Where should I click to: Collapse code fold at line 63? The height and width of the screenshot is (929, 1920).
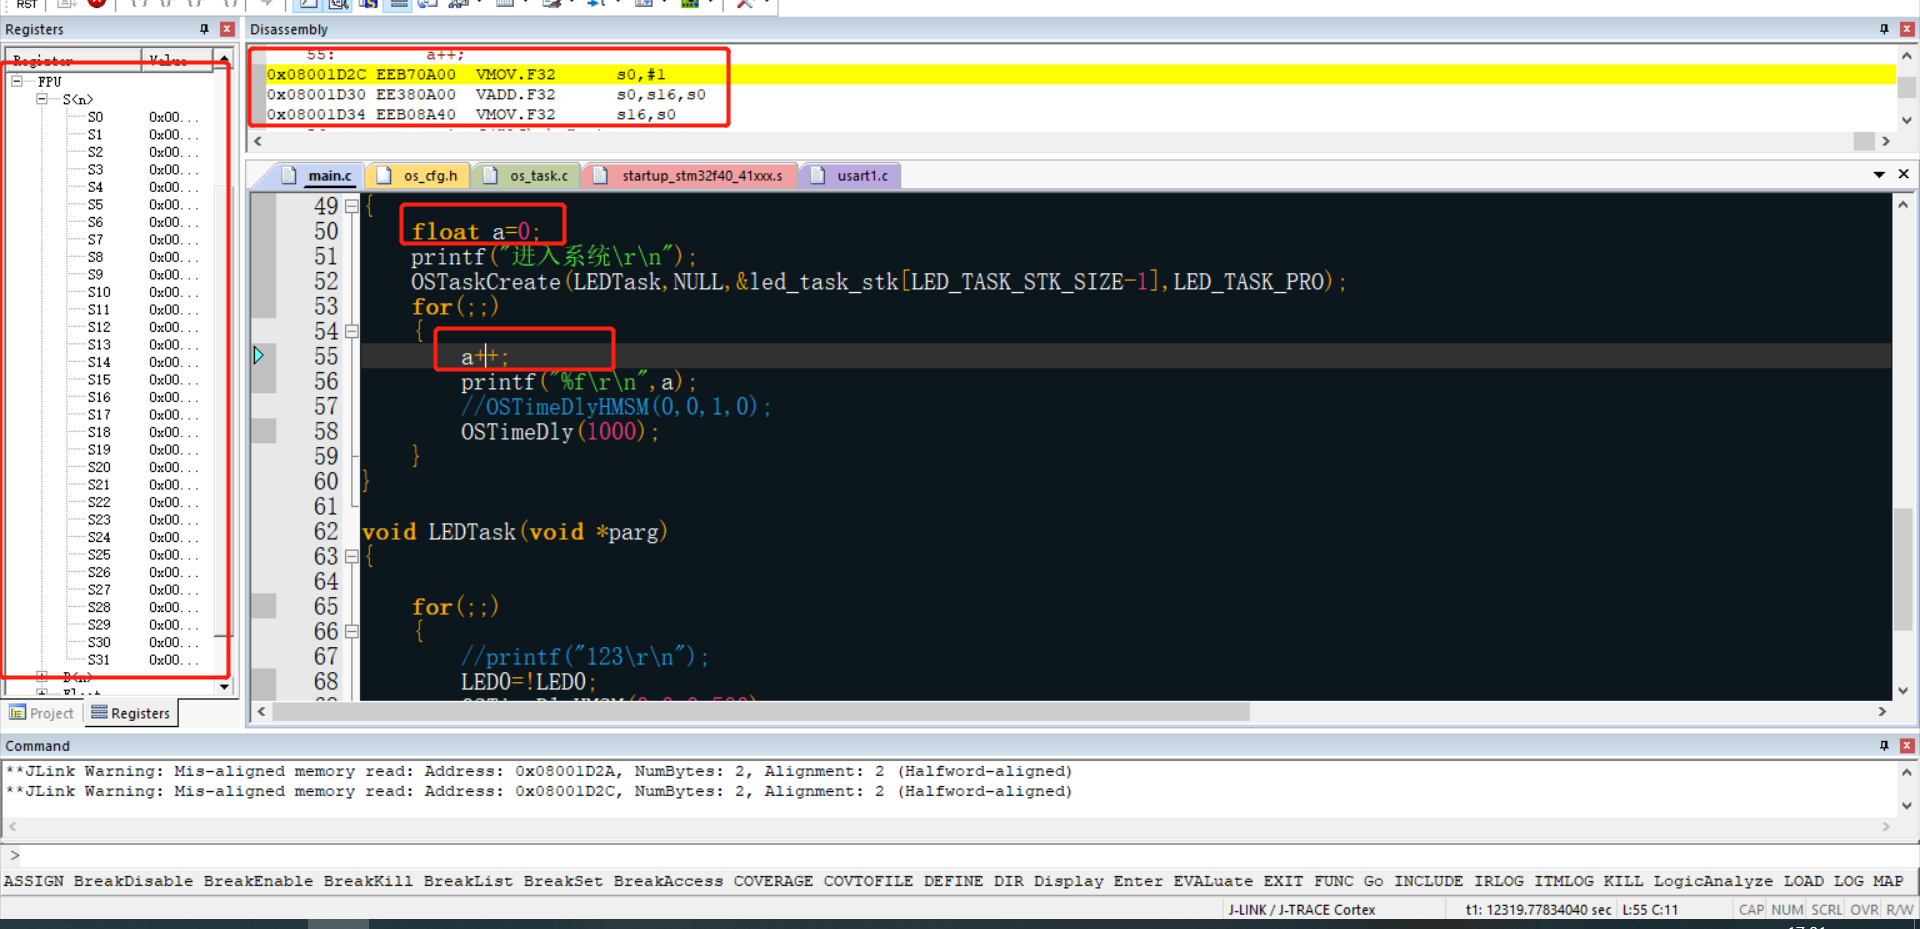tap(352, 556)
